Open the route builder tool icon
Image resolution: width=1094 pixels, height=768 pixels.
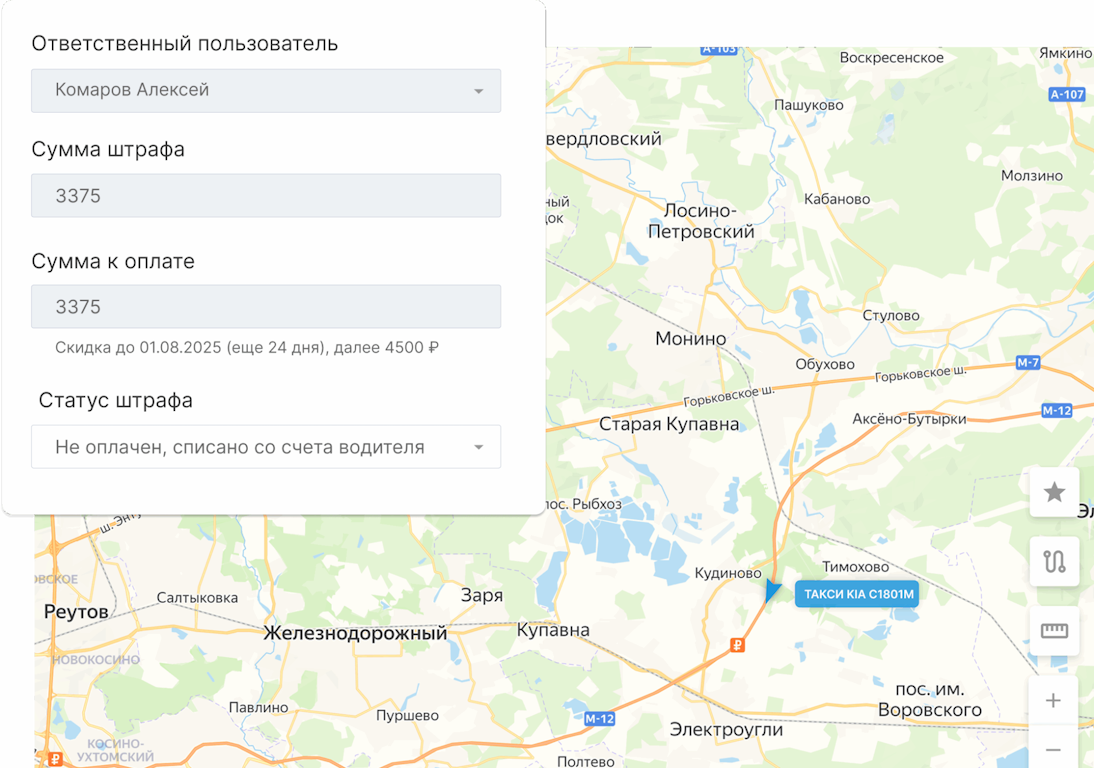1054,561
